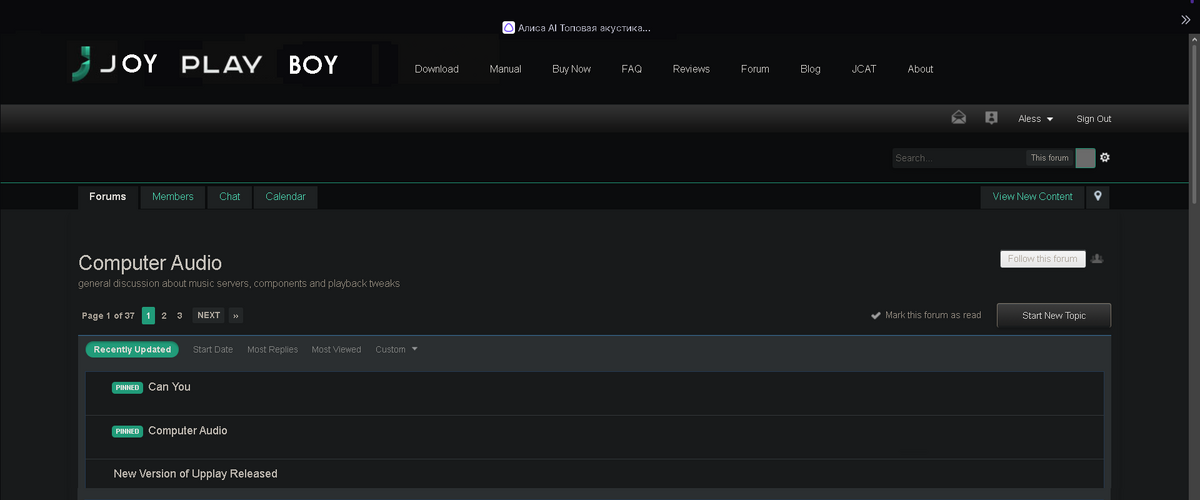1200x500 pixels.
Task: Click the Joy Play Boy logo
Action: (206, 65)
